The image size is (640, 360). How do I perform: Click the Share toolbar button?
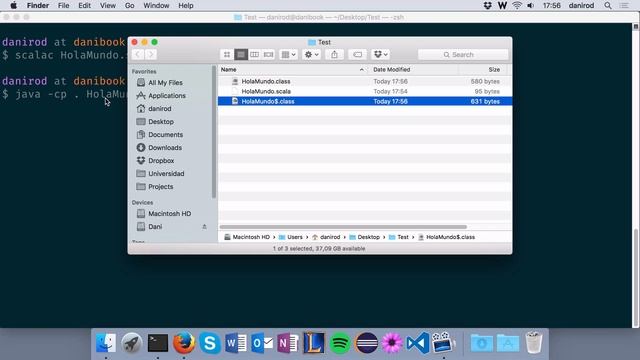point(334,54)
